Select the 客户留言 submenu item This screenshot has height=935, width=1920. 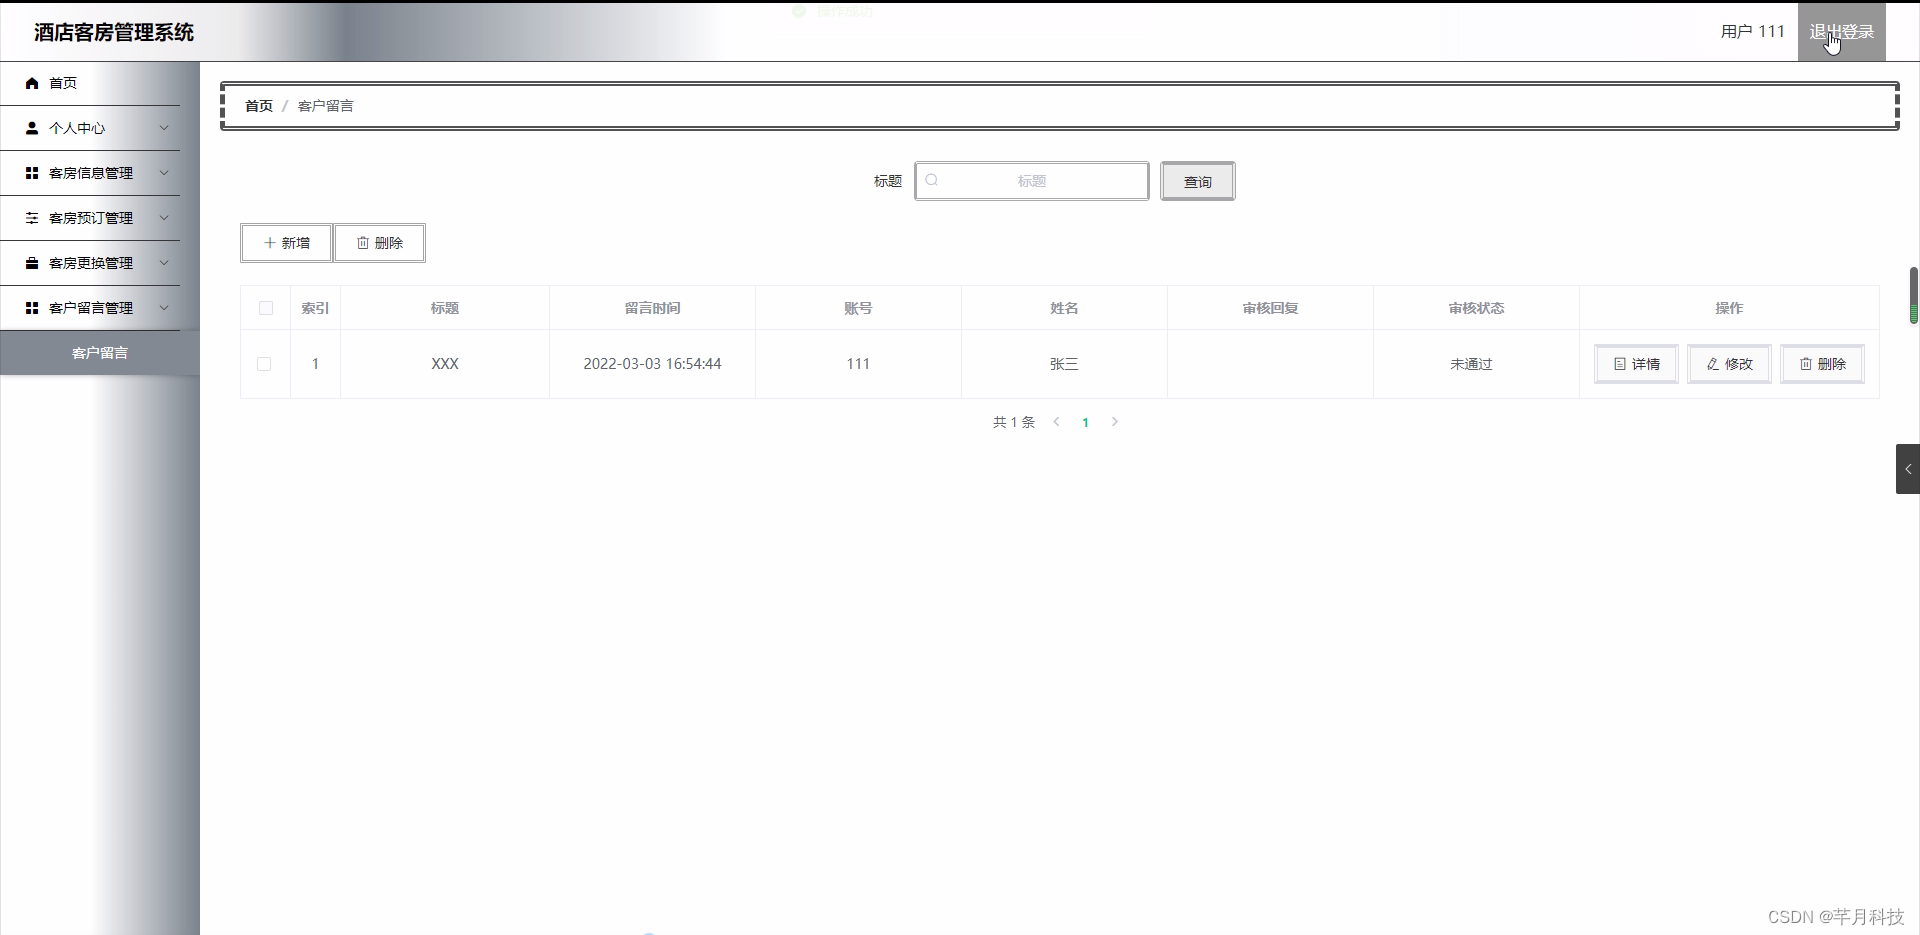[x=100, y=353]
